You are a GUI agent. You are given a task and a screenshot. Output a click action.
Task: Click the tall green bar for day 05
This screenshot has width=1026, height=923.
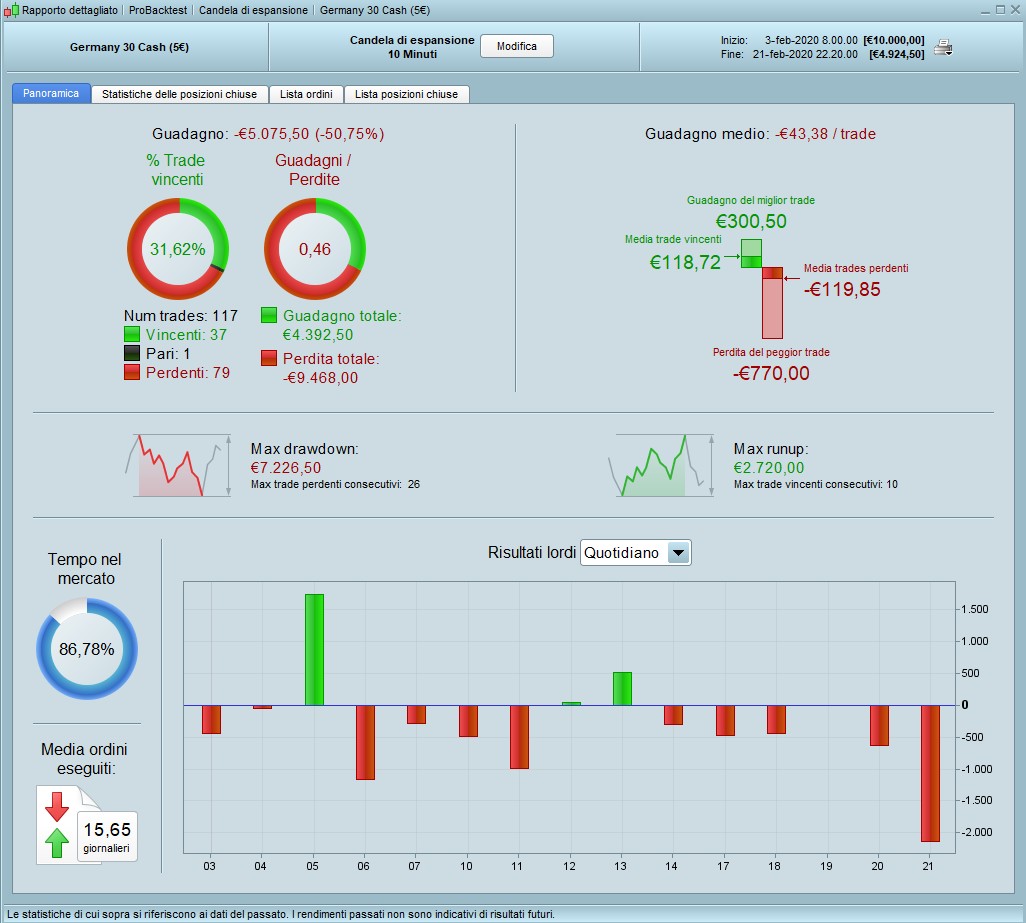pos(314,650)
